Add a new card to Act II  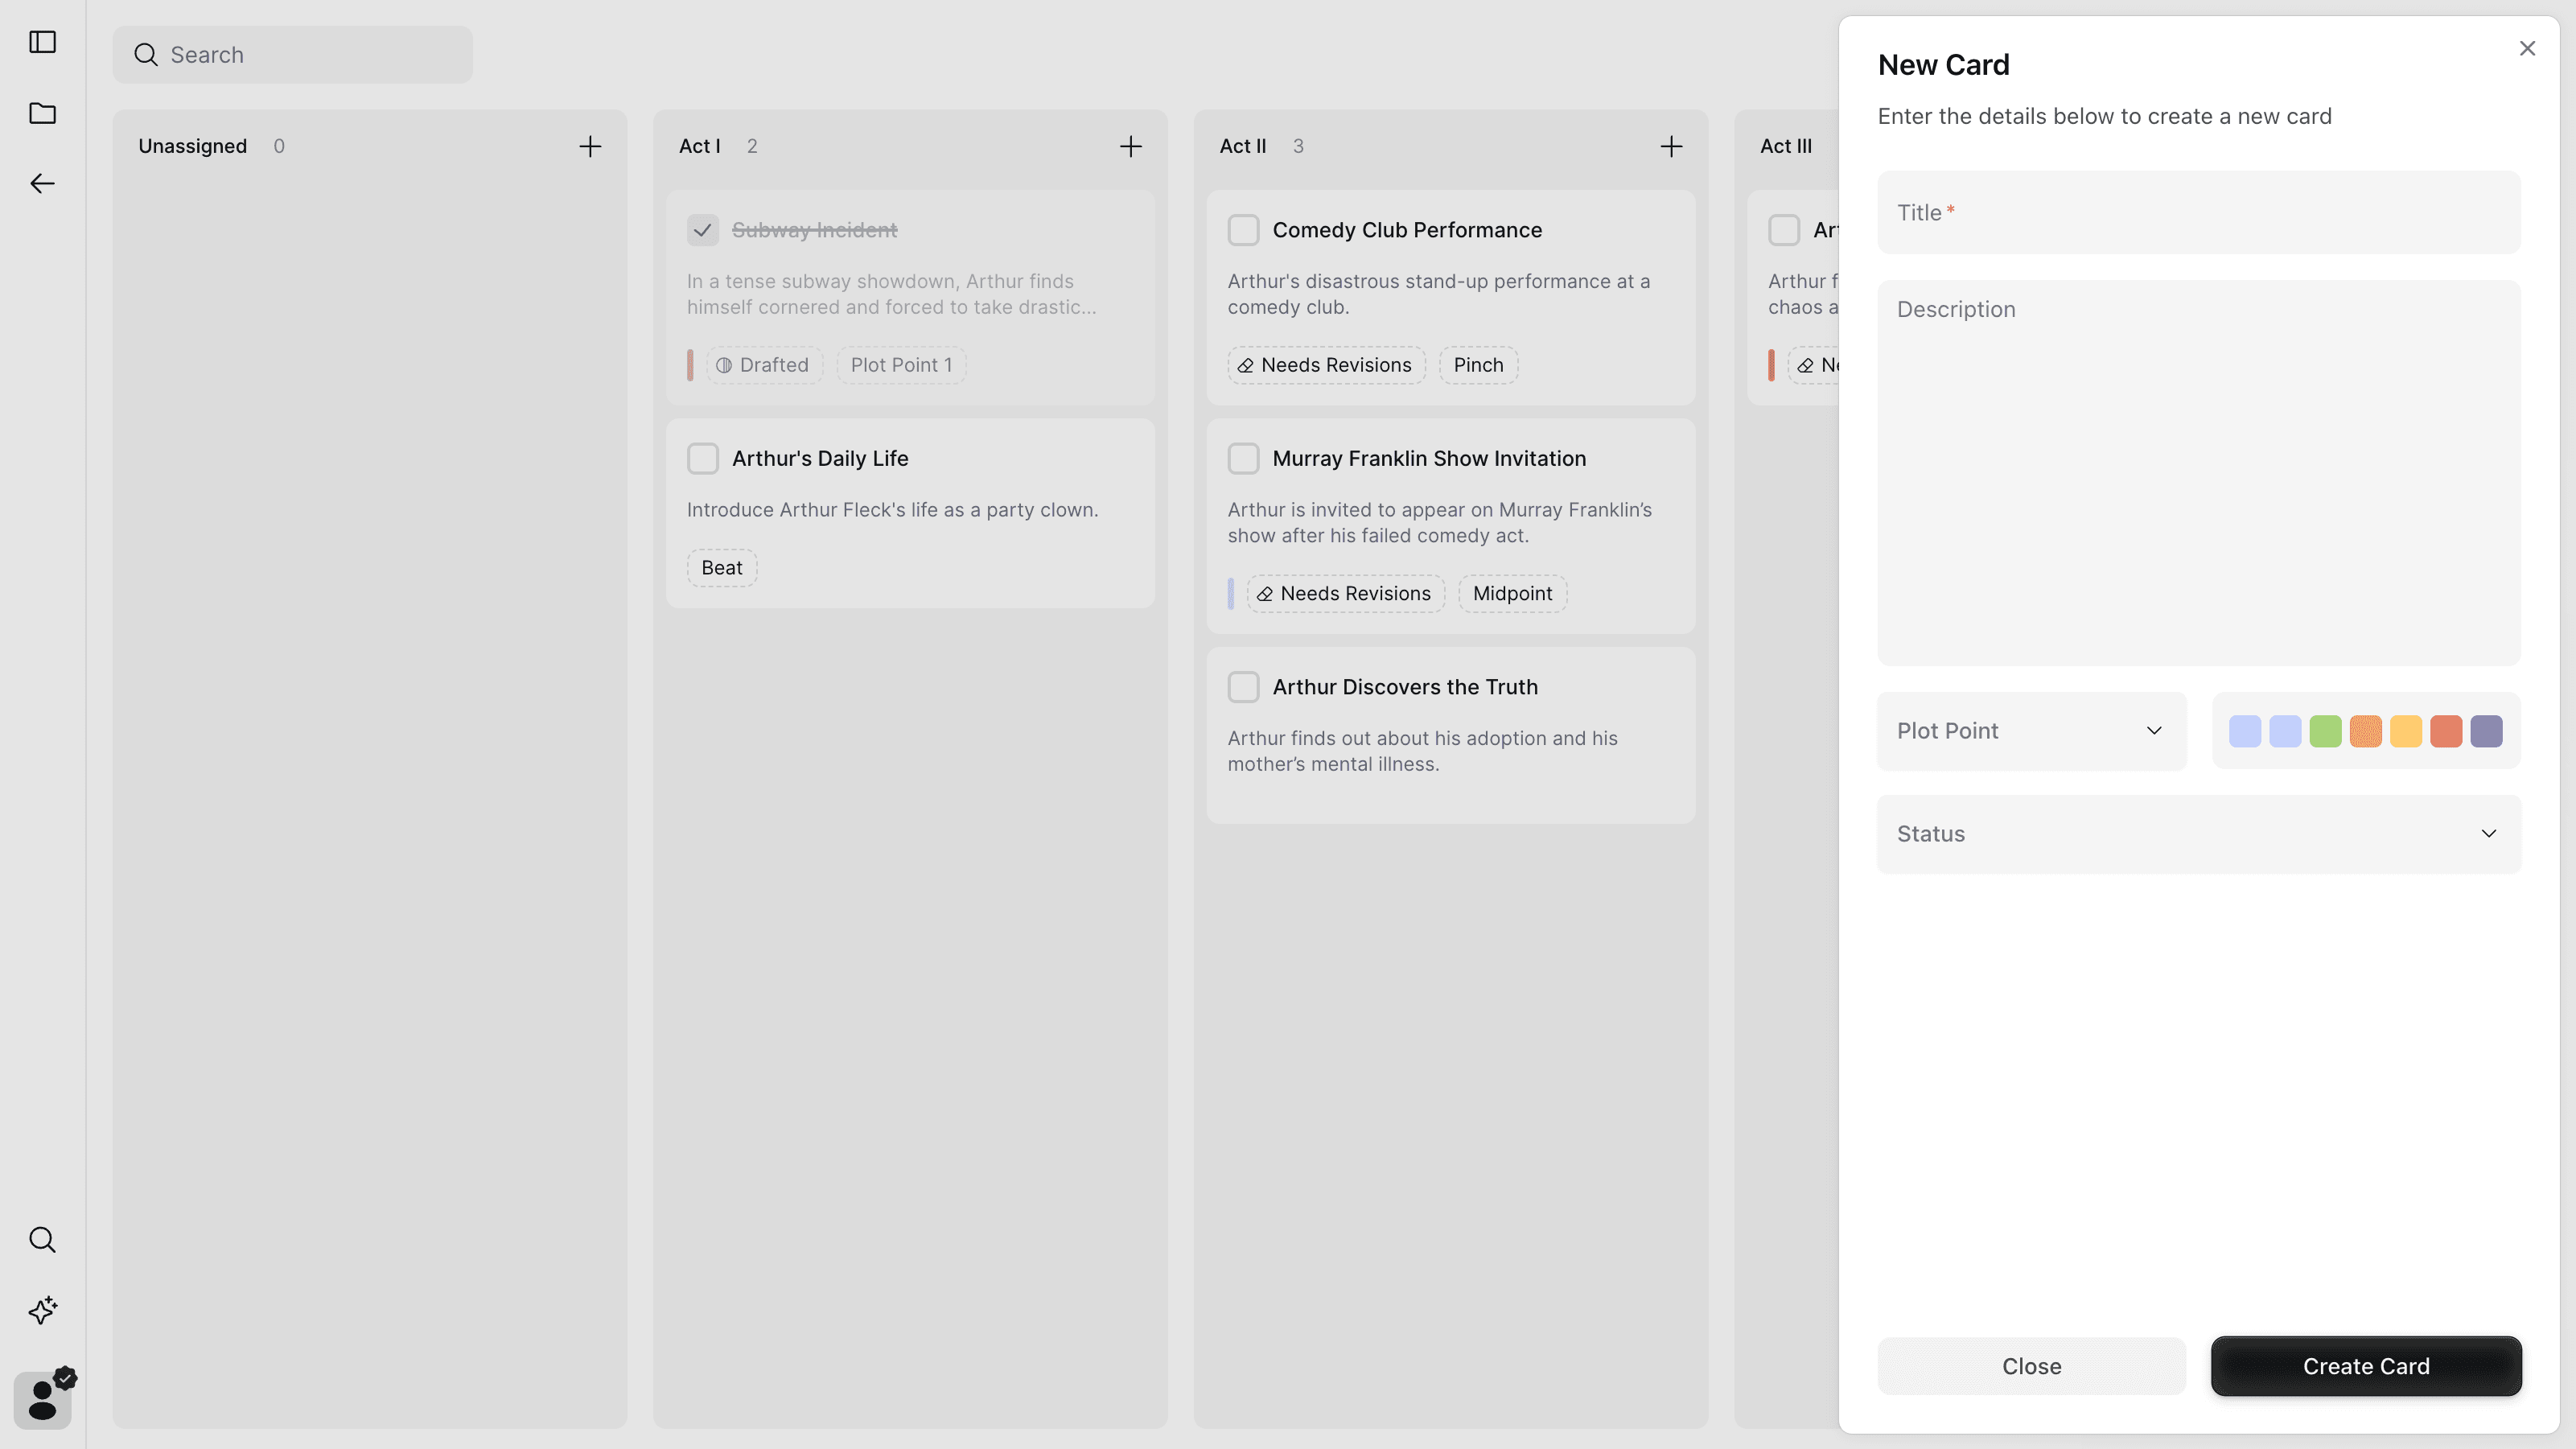(1671, 146)
